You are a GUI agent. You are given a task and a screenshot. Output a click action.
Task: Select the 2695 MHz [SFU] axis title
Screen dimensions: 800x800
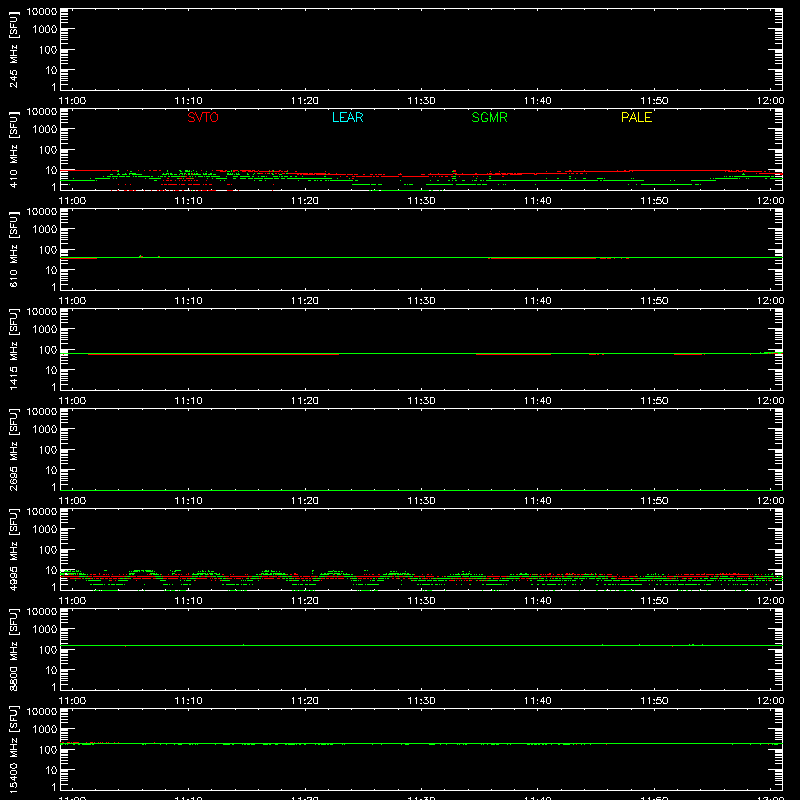pyautogui.click(x=13, y=450)
